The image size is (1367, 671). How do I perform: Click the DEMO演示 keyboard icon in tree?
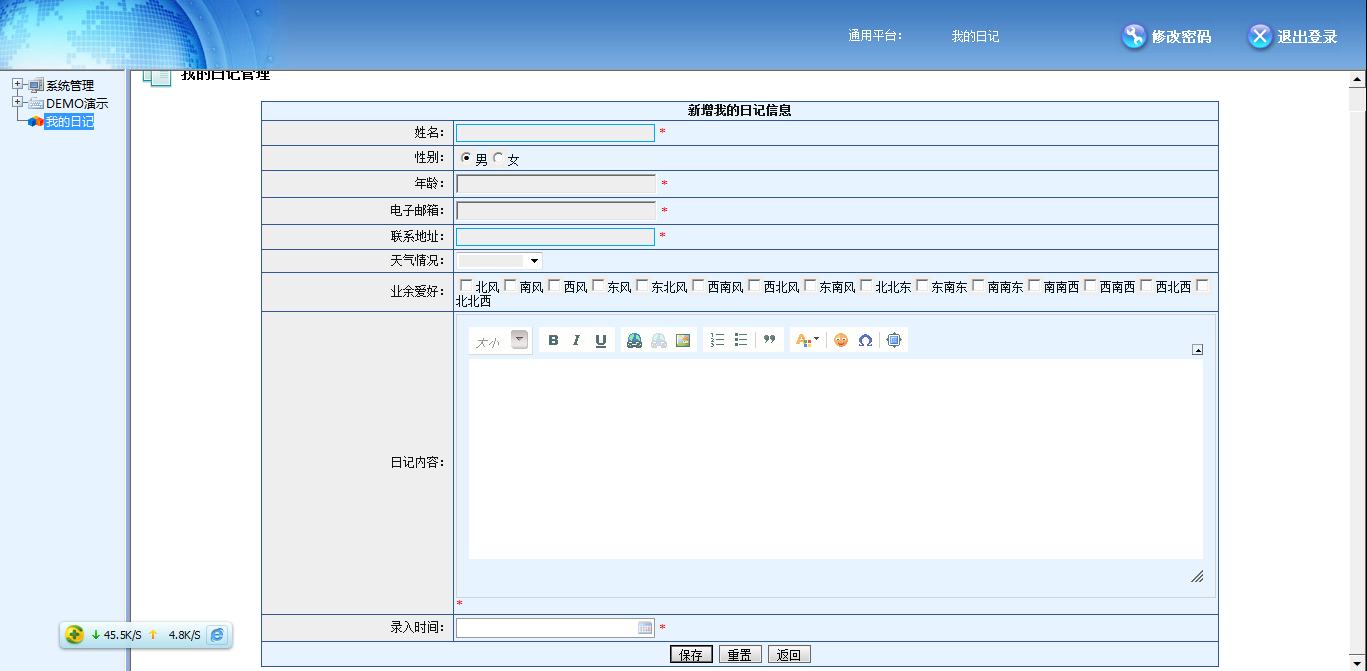click(x=36, y=103)
